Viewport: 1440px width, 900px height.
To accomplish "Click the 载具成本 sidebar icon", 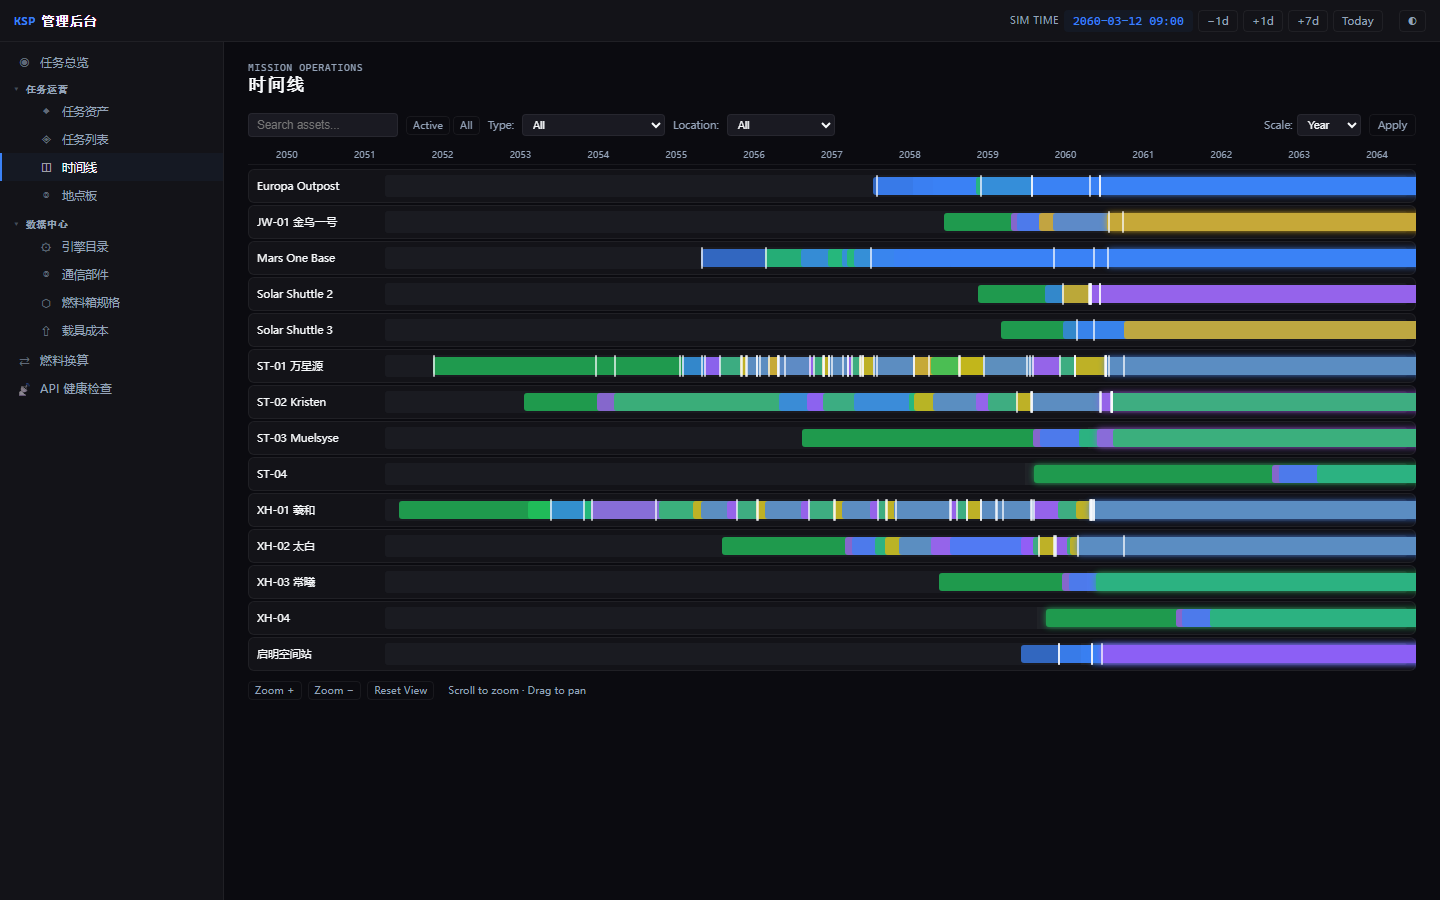I will [x=46, y=330].
